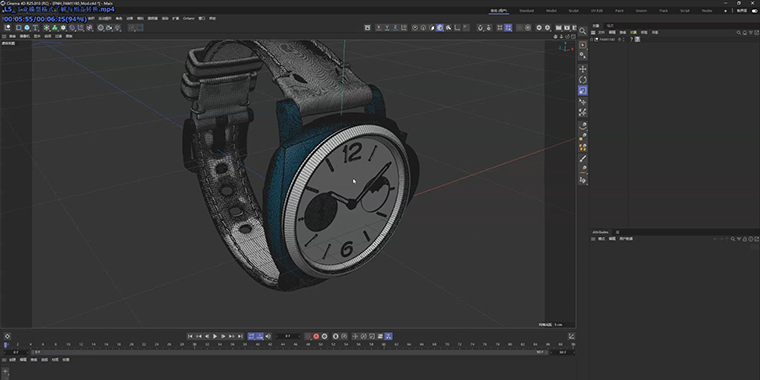Play the animation forward
The image size is (760, 380).
215,336
